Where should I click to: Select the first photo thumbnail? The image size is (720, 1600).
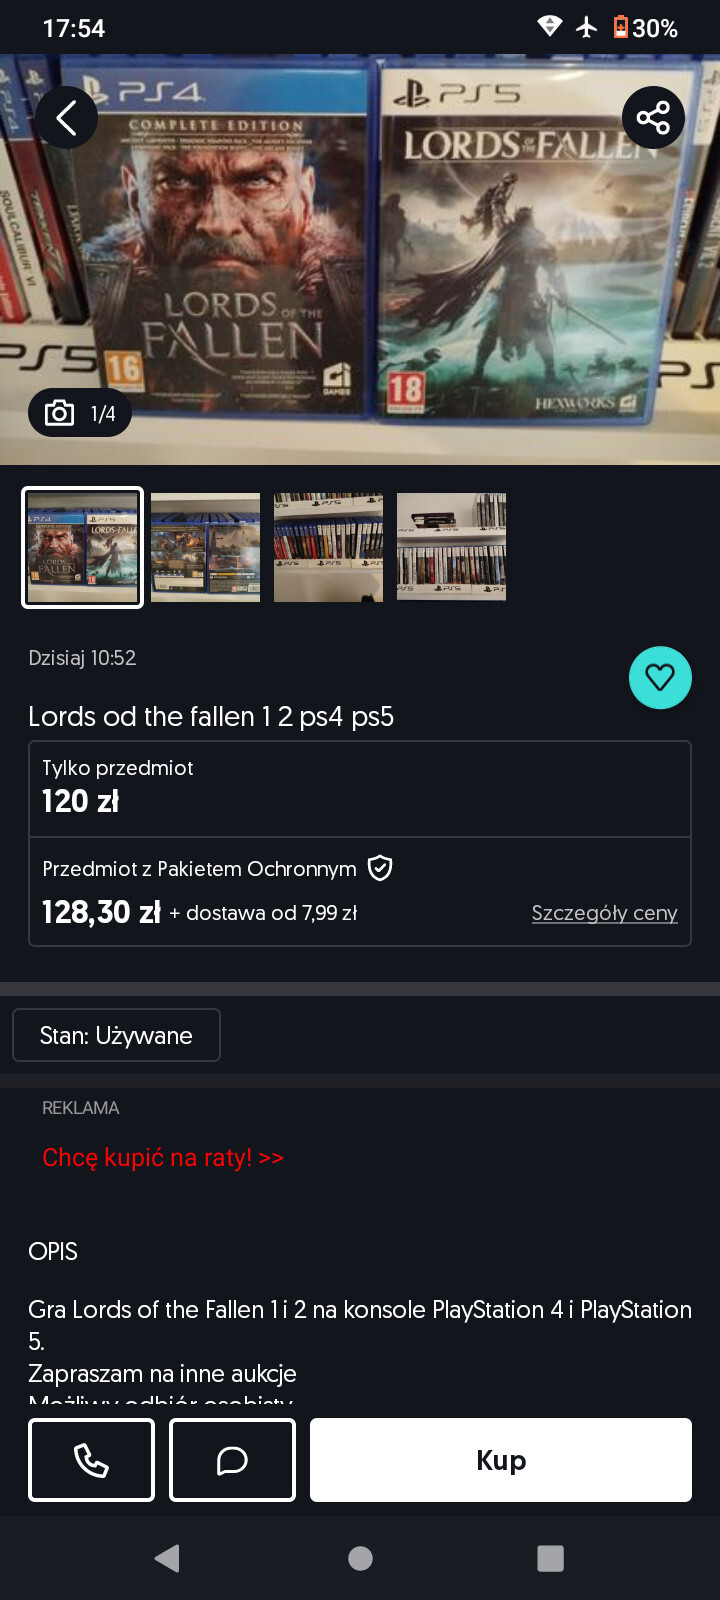(83, 547)
